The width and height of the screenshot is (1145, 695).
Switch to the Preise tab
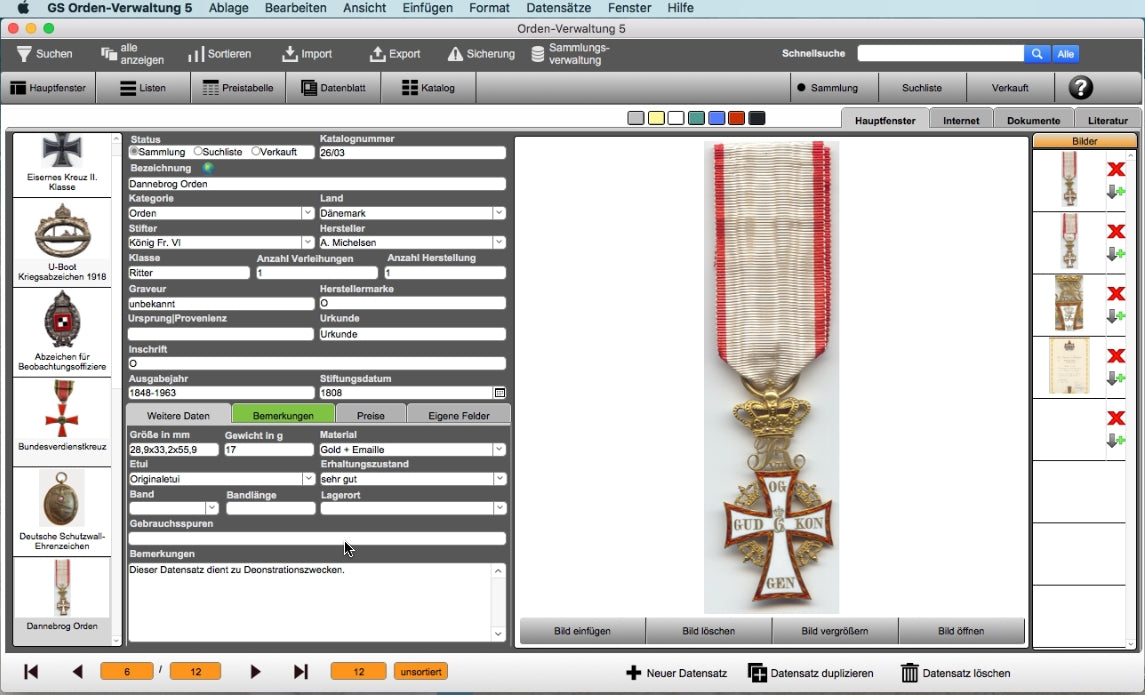click(370, 415)
